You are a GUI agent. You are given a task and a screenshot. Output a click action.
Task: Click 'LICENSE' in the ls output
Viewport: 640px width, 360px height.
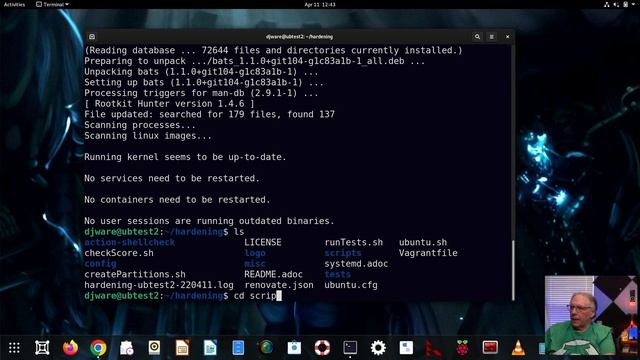tap(263, 242)
